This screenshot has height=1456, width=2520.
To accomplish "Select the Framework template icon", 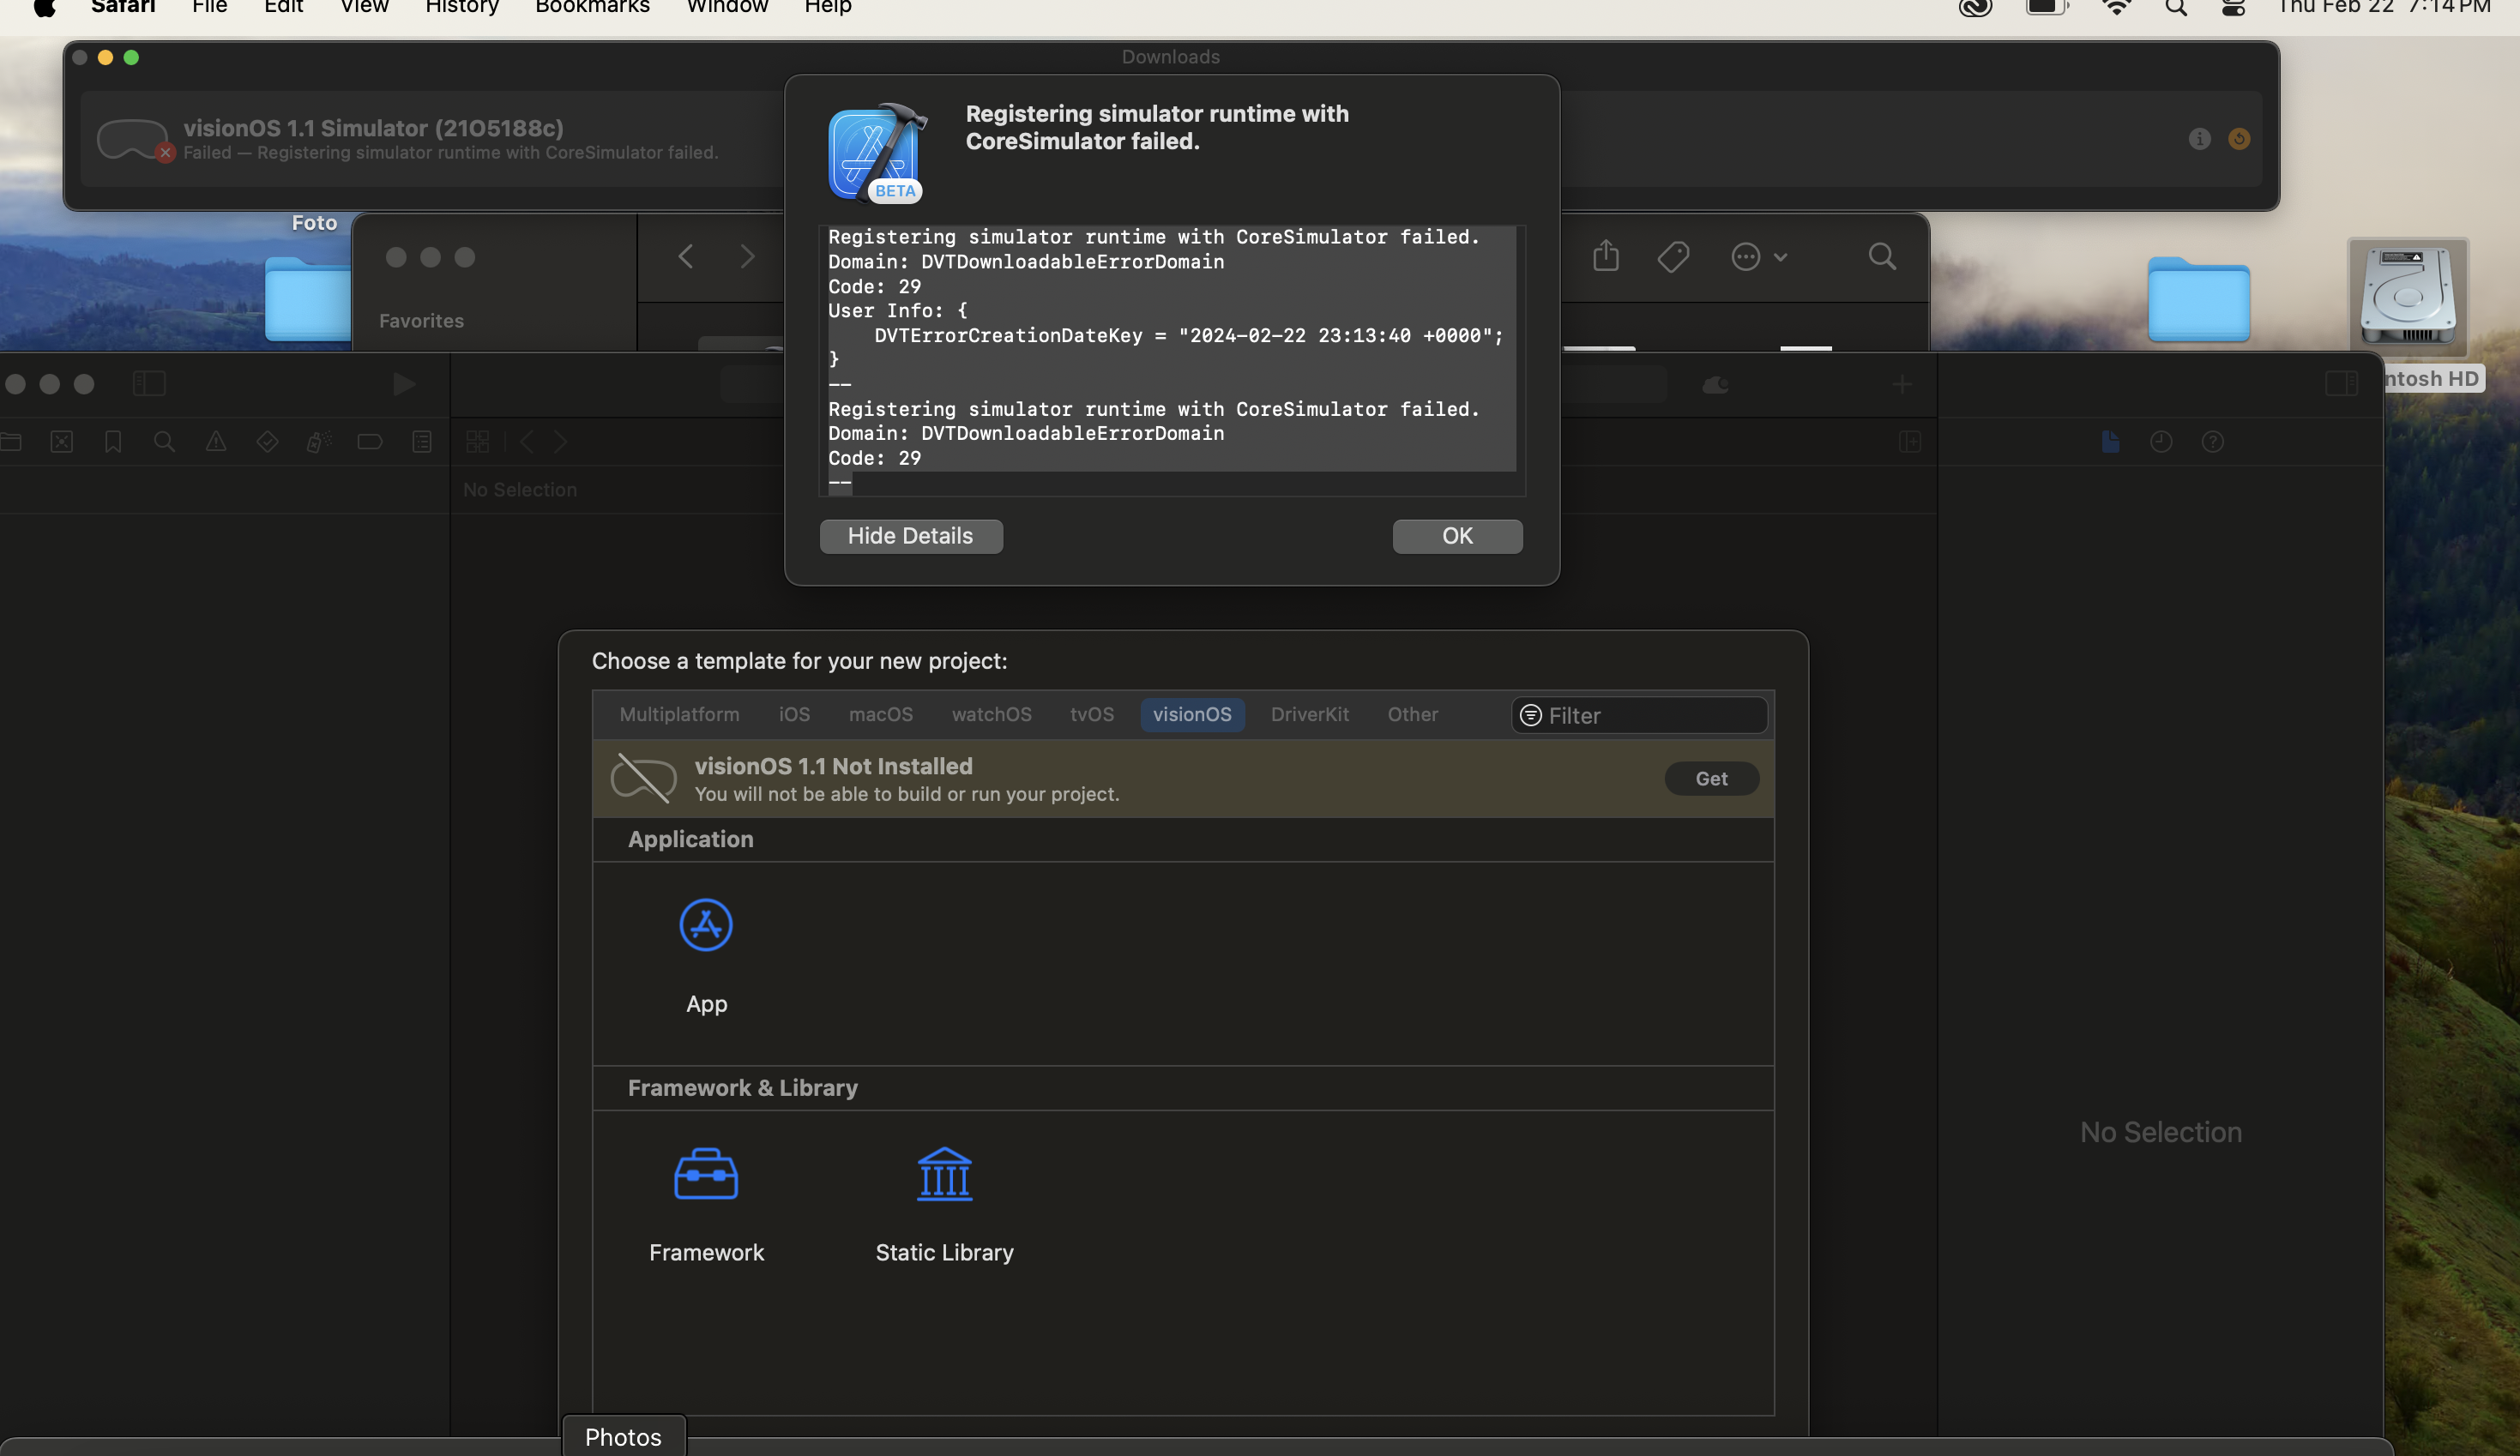I will tap(706, 1174).
